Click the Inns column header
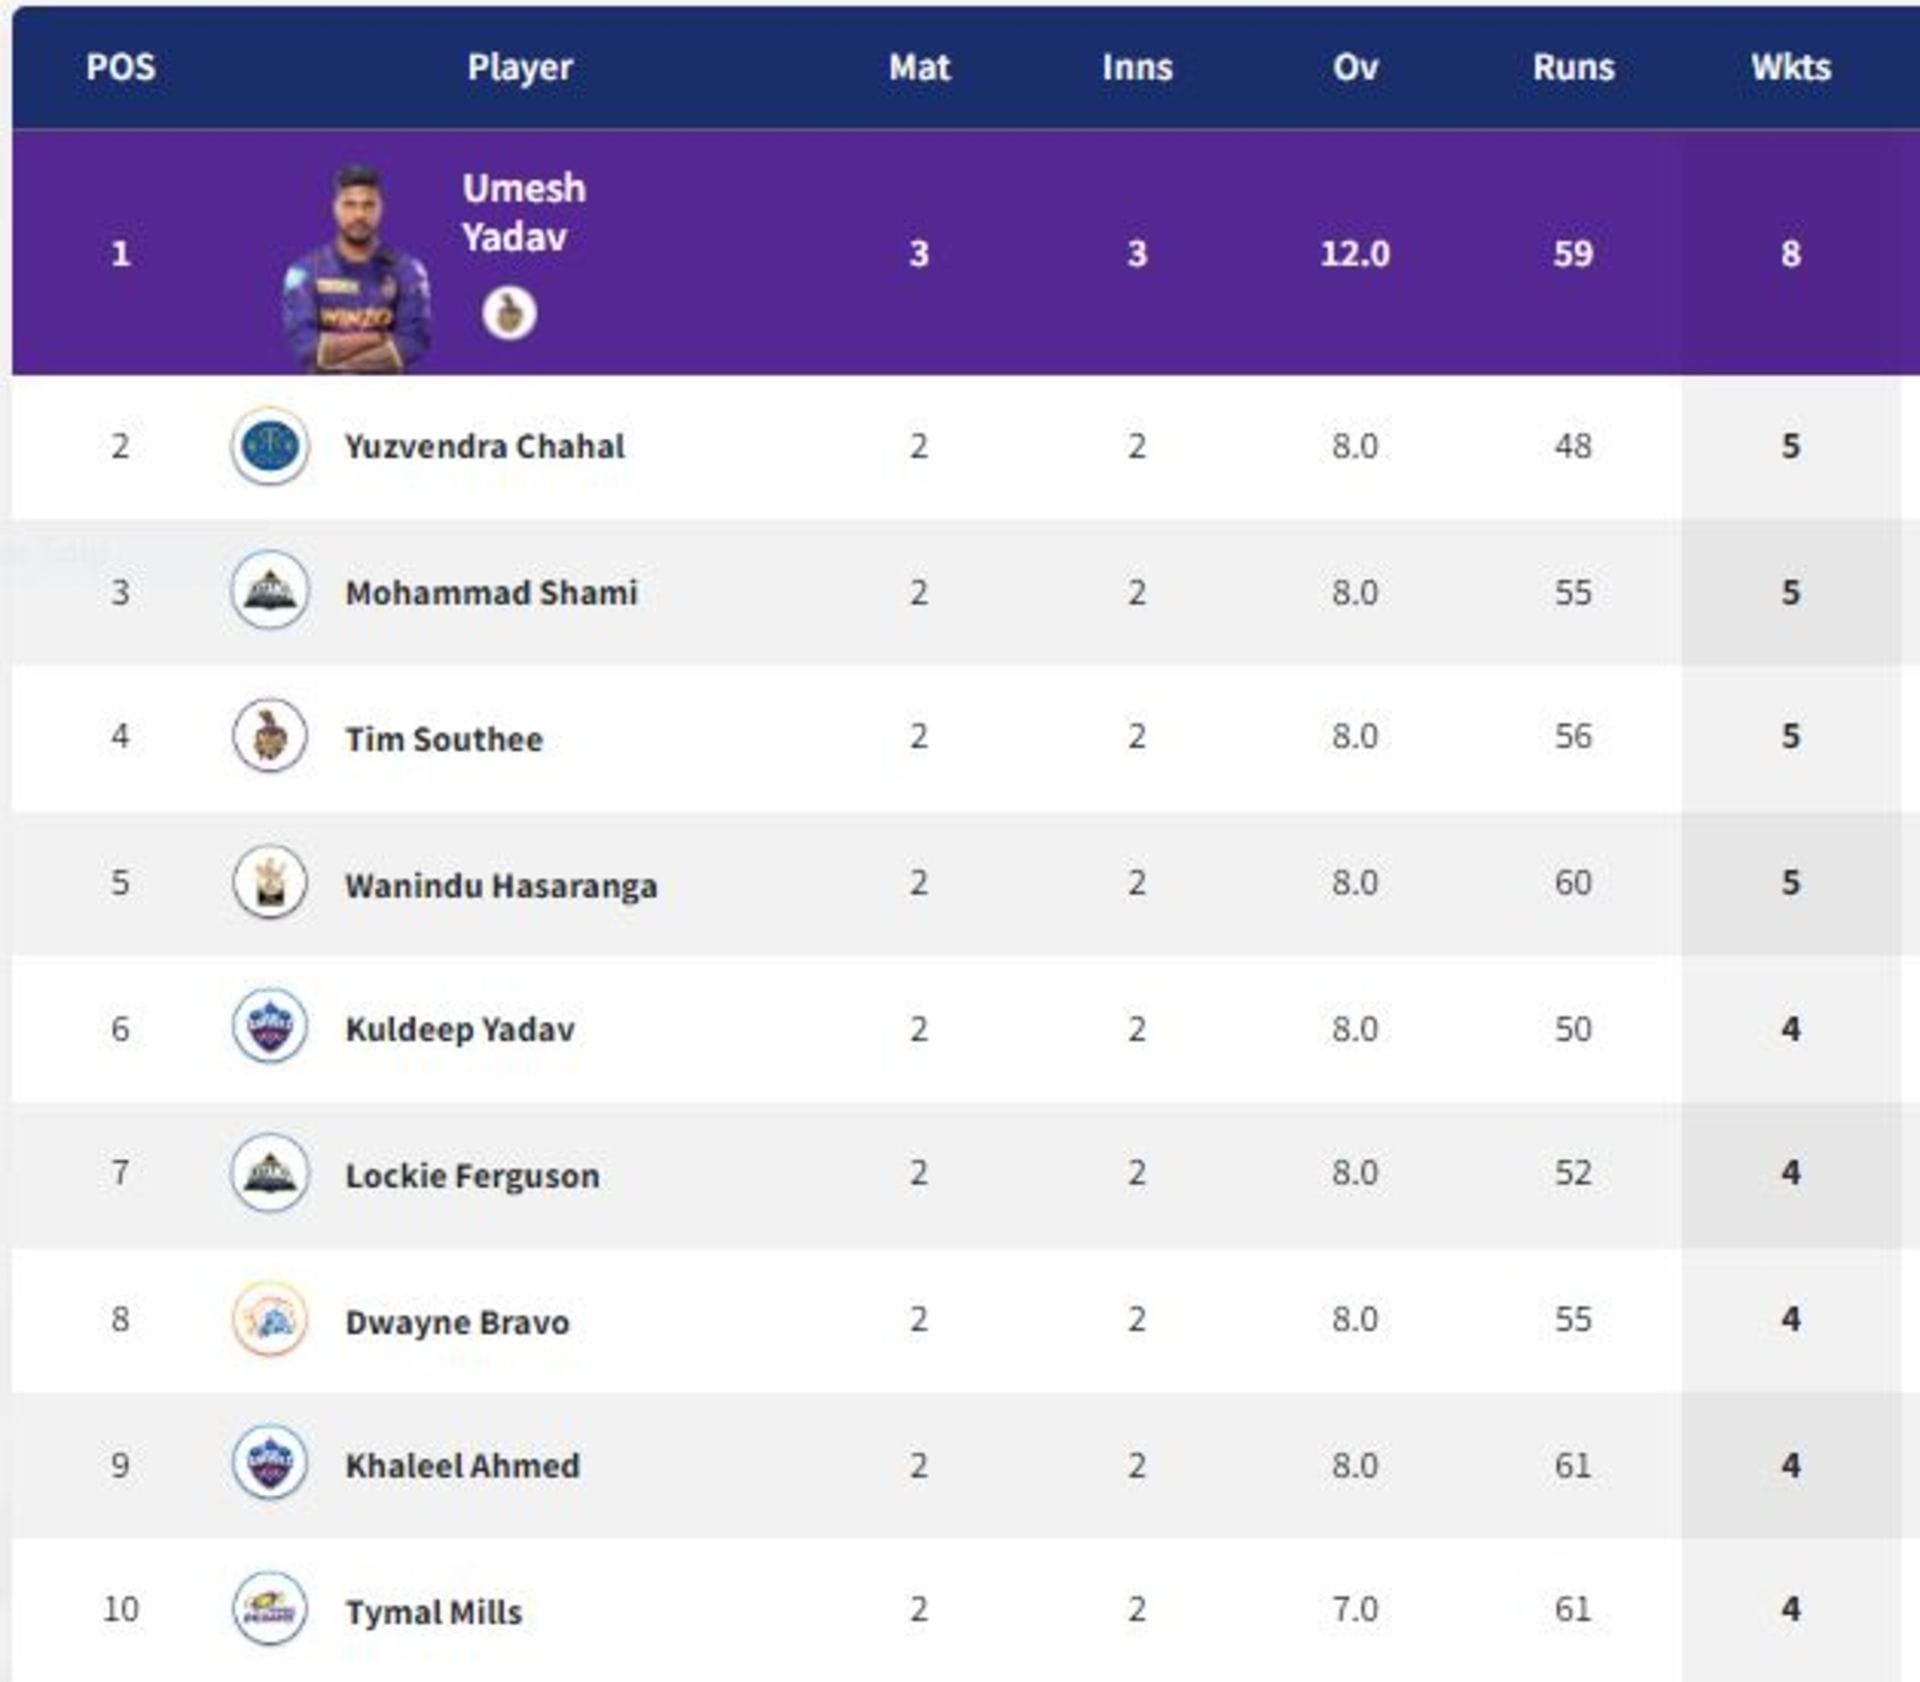Viewport: 1920px width, 1682px height. click(1137, 68)
